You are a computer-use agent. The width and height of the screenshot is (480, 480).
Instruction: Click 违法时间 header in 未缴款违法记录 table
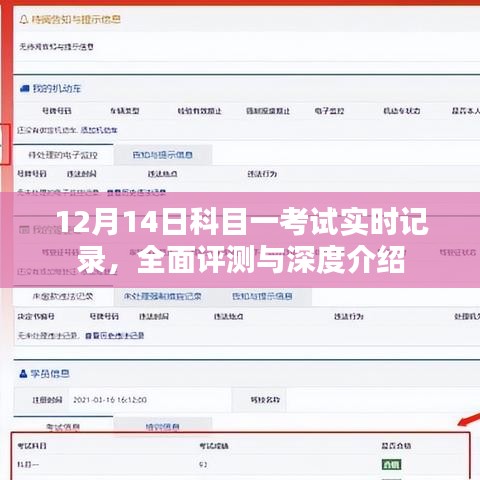pyautogui.click(x=154, y=316)
